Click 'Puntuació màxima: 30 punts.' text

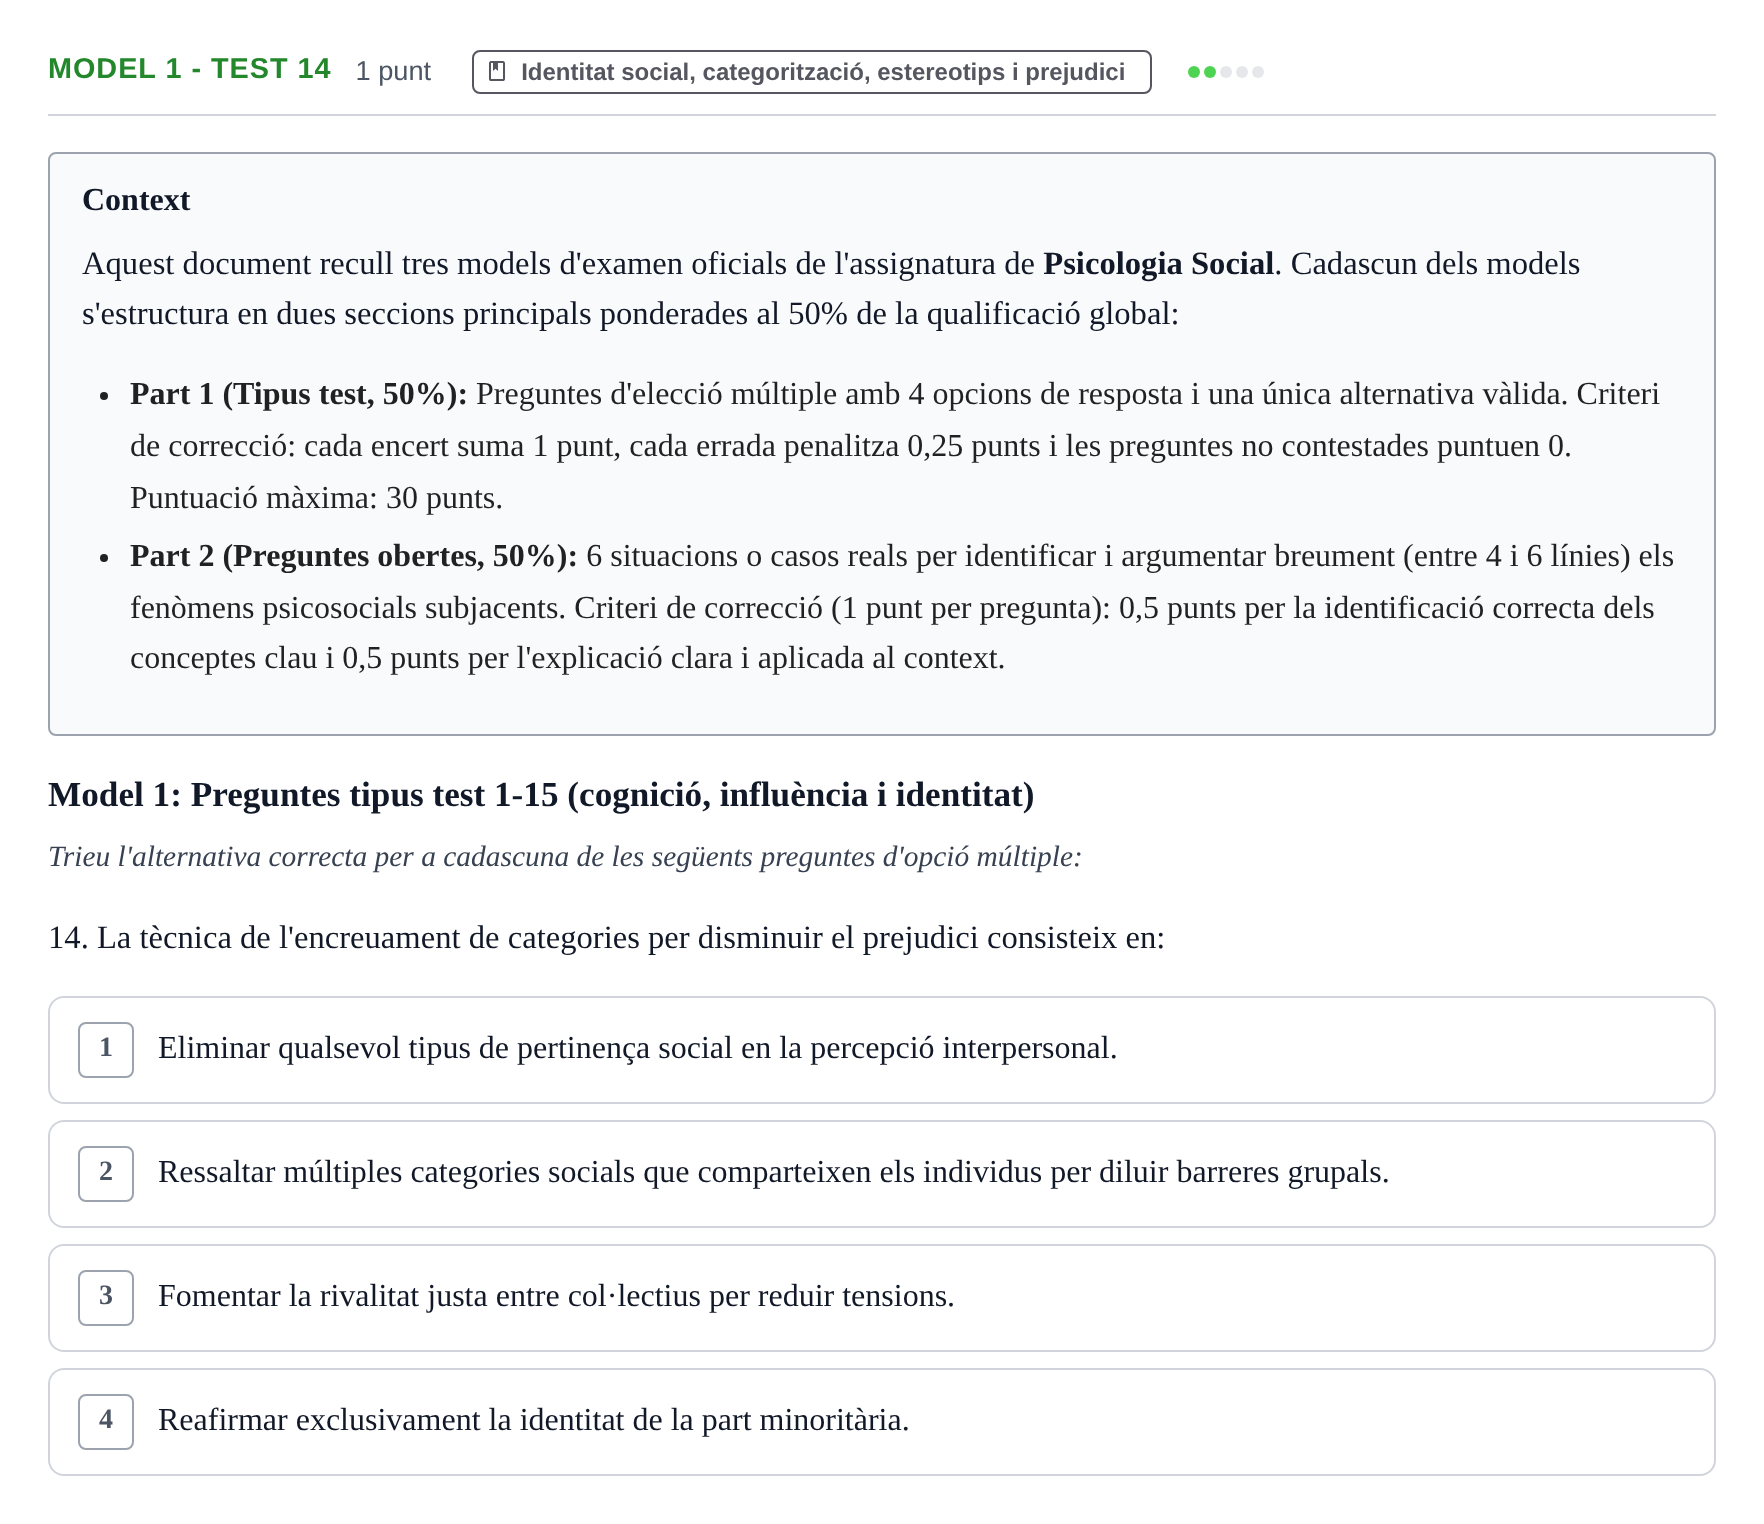point(316,498)
